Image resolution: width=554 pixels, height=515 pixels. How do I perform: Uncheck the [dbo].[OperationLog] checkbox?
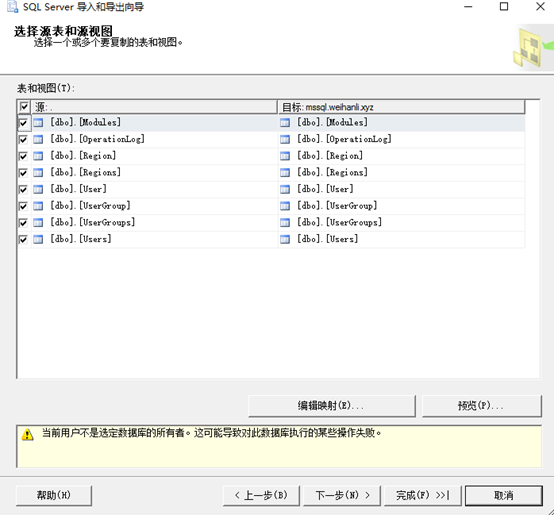pos(23,140)
